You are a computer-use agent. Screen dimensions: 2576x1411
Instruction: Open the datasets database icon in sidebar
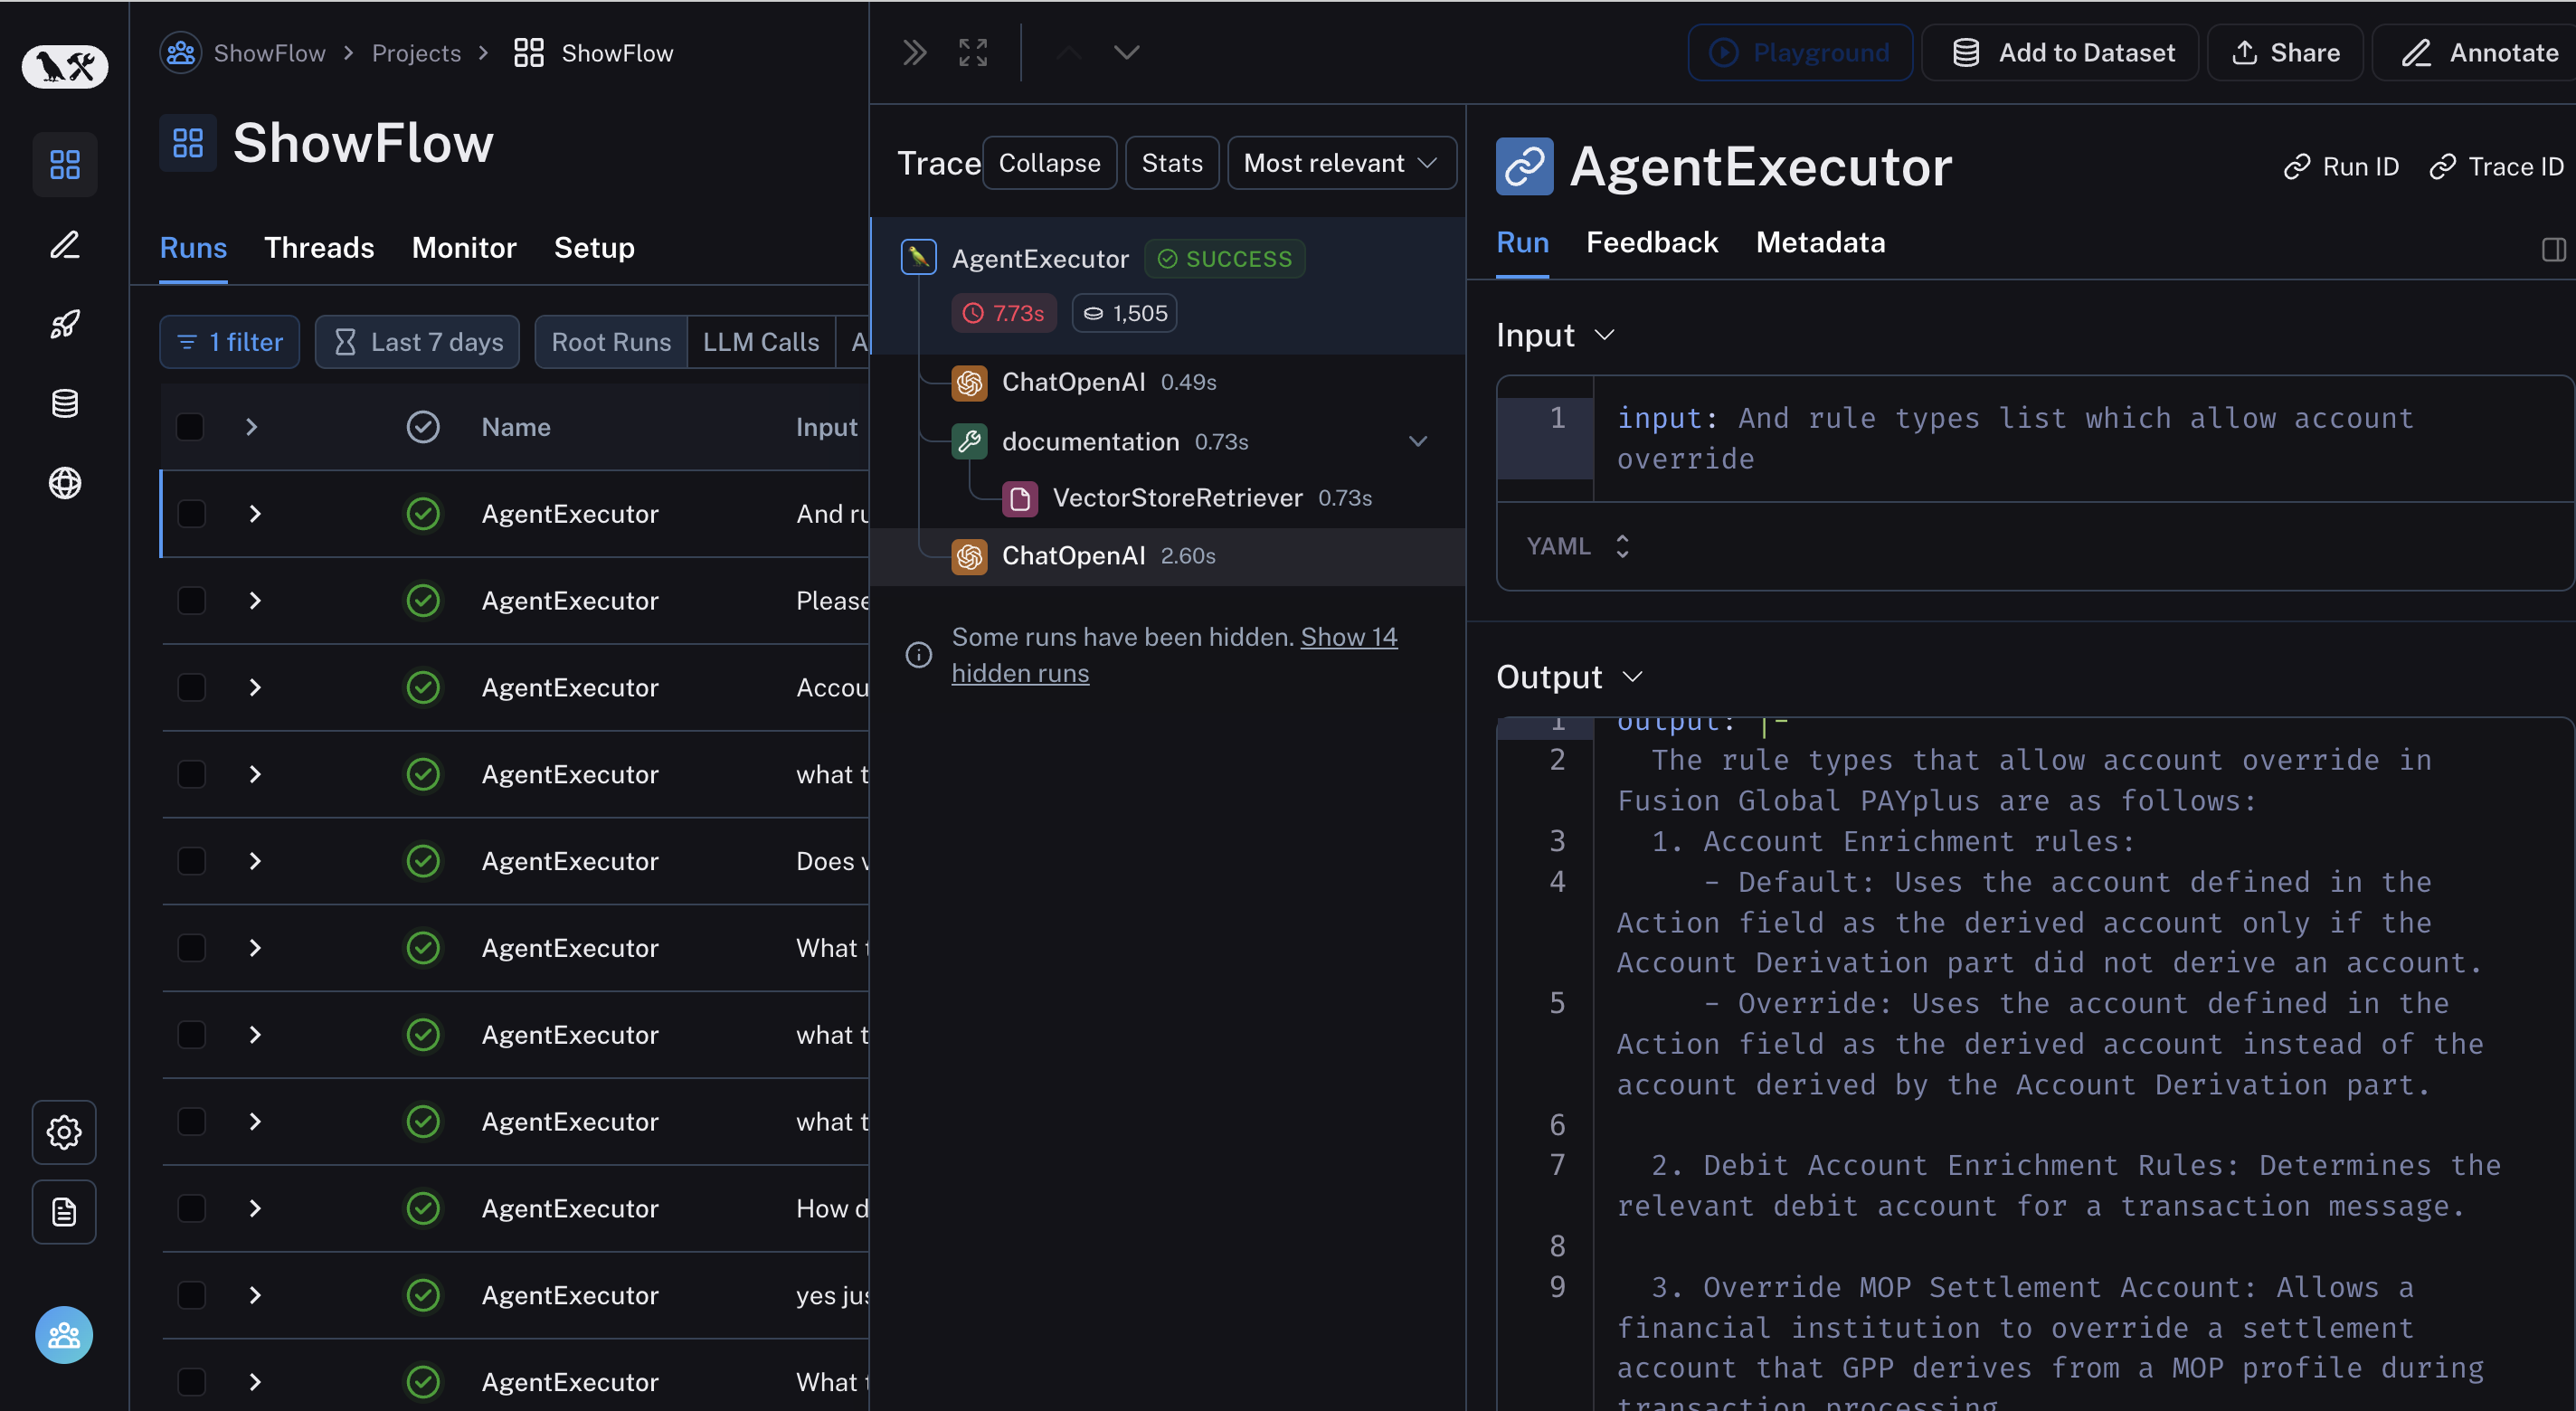(65, 403)
